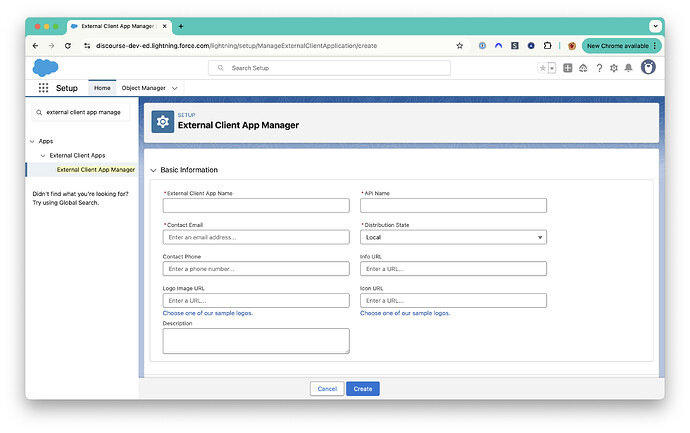Click the red browser profile icon
The height and width of the screenshot is (433, 690).
572,46
